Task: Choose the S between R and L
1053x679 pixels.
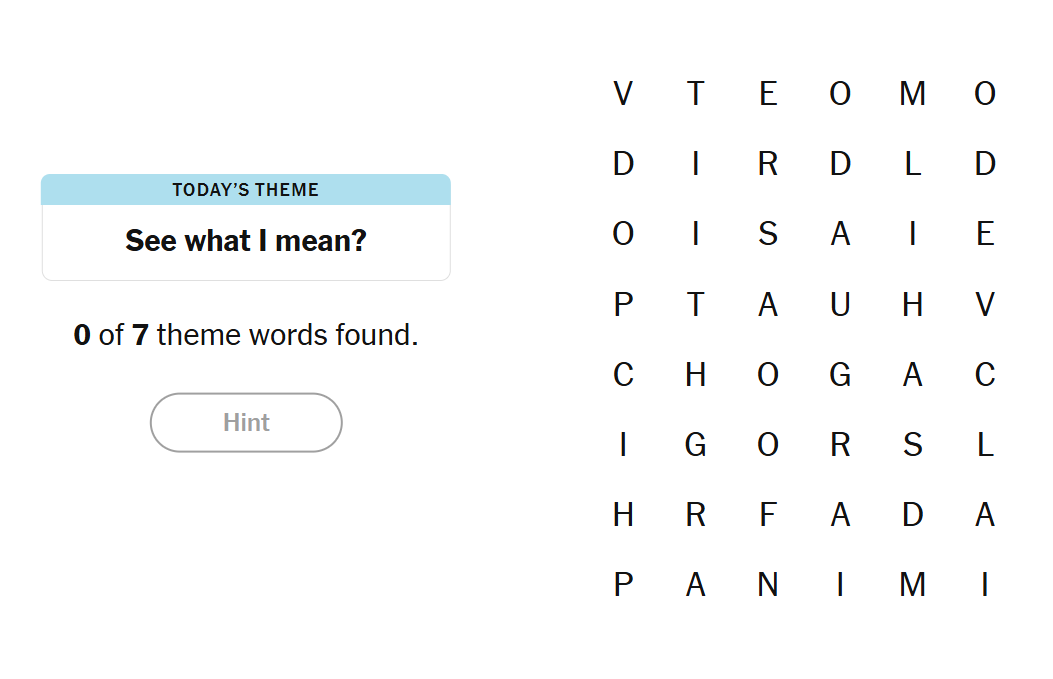Action: pyautogui.click(x=912, y=444)
